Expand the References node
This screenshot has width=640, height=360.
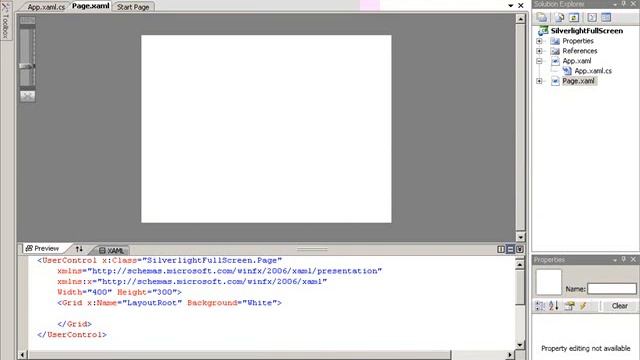pyautogui.click(x=539, y=51)
